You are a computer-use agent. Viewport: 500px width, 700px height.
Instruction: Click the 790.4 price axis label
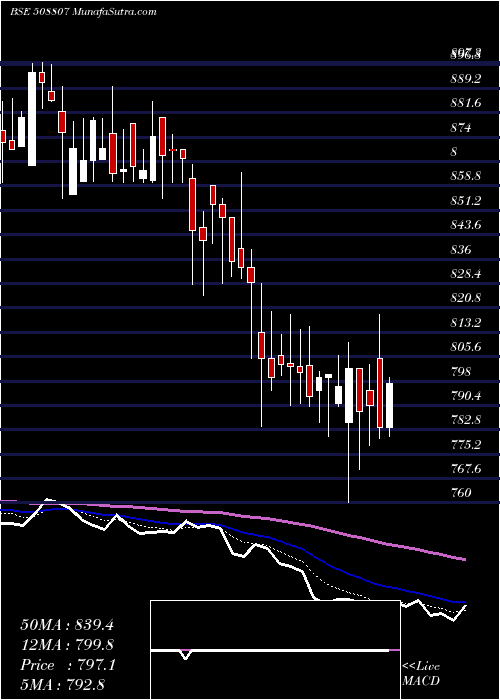click(466, 396)
